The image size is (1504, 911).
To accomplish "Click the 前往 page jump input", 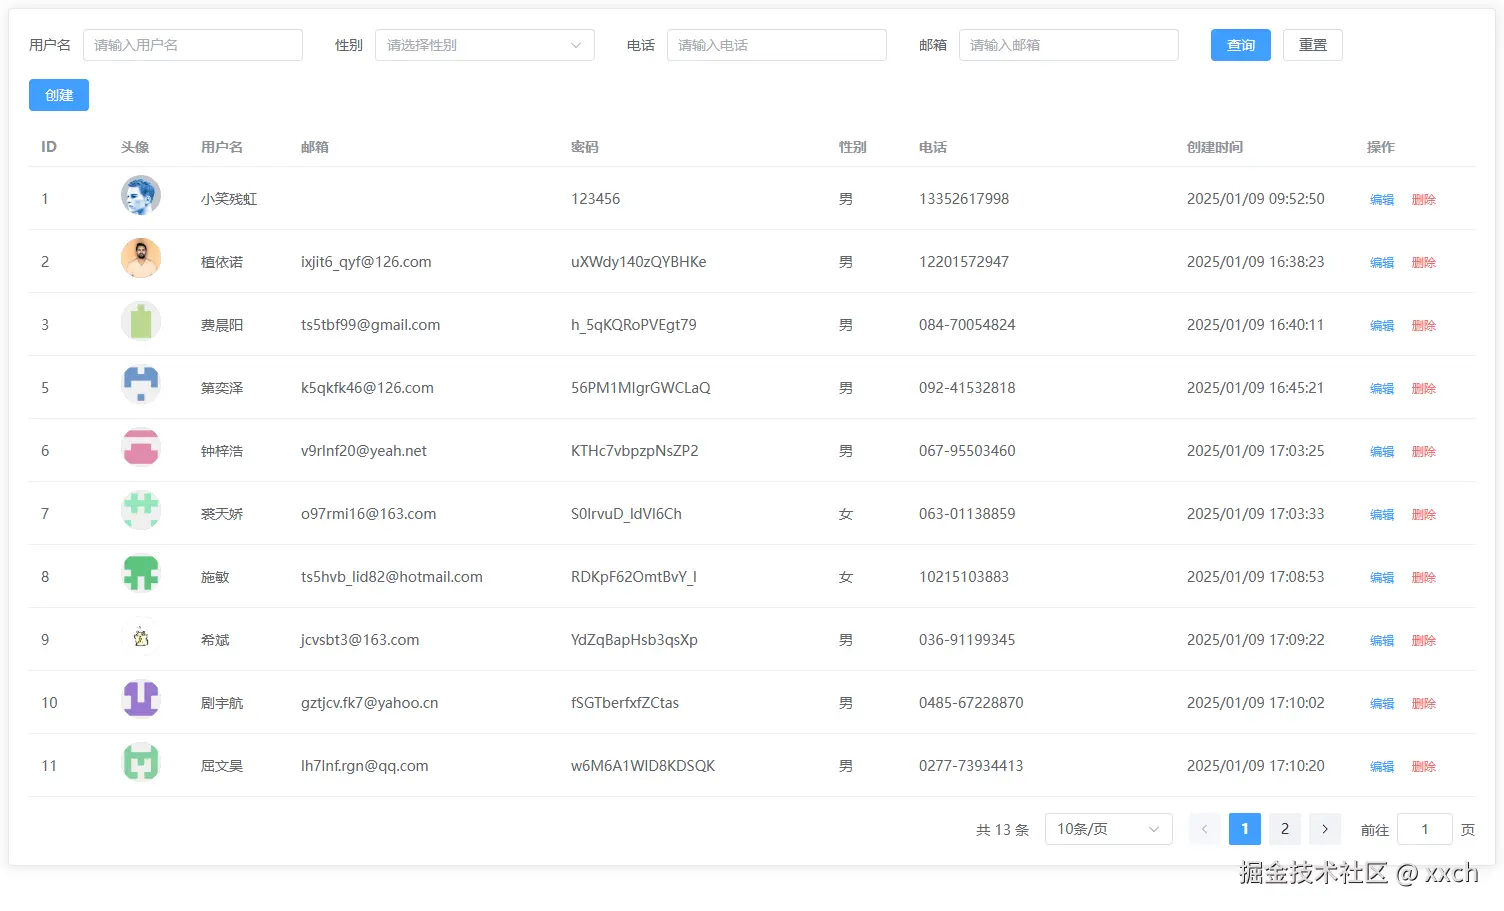I will pos(1425,829).
